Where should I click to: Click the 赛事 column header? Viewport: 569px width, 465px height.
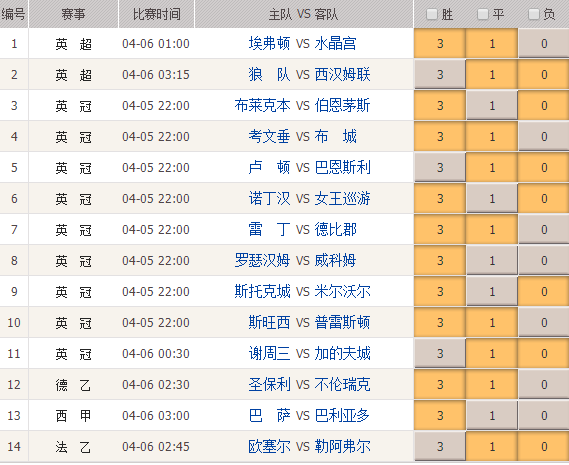[x=73, y=14]
